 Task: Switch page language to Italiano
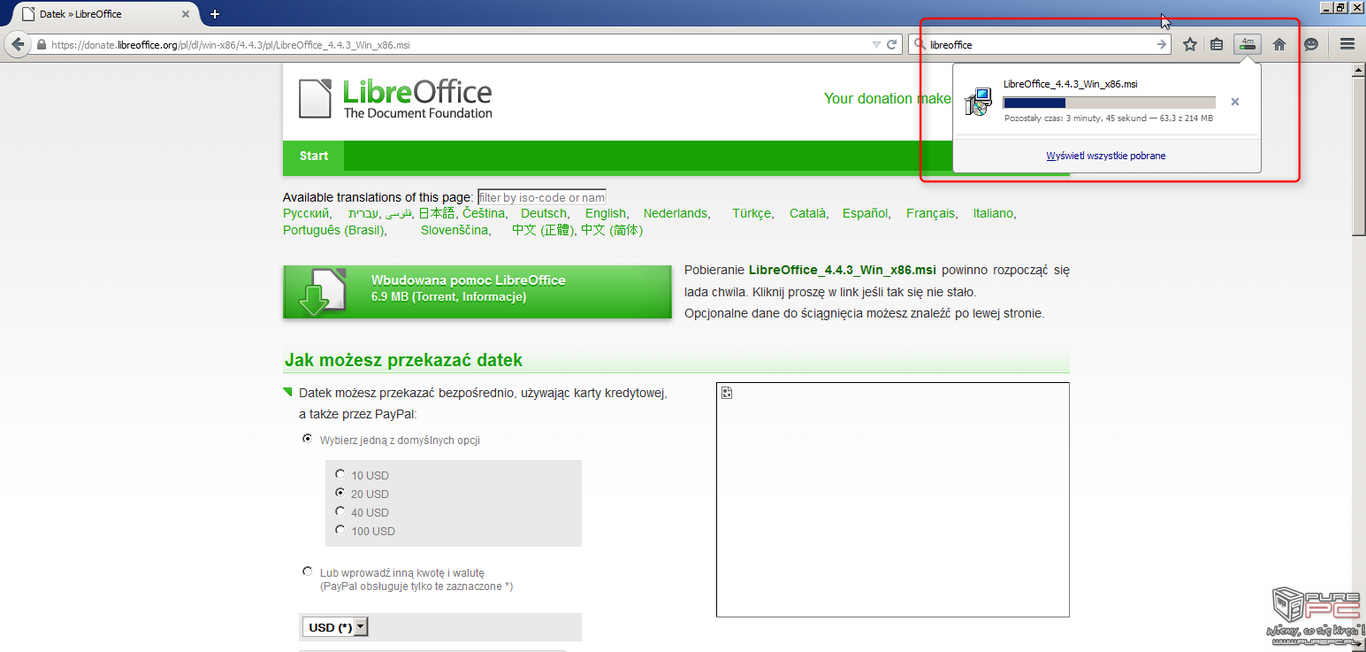pos(994,214)
